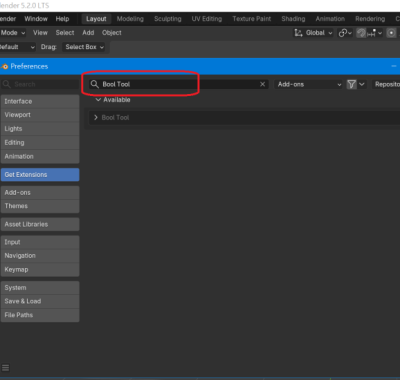This screenshot has height=380, width=400.
Task: Expand the Bool Tool extension entry
Action: [96, 117]
